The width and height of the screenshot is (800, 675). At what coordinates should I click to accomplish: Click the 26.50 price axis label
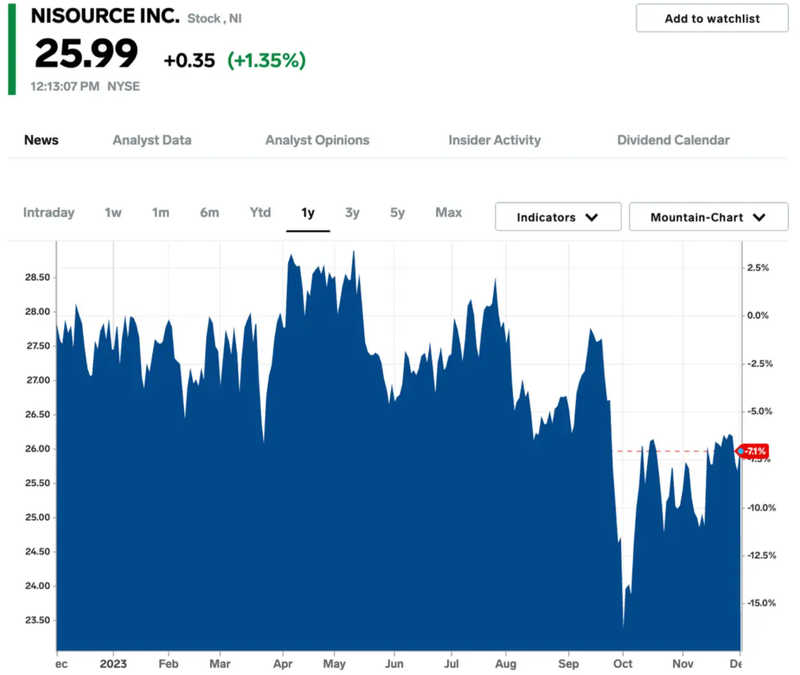click(x=38, y=414)
